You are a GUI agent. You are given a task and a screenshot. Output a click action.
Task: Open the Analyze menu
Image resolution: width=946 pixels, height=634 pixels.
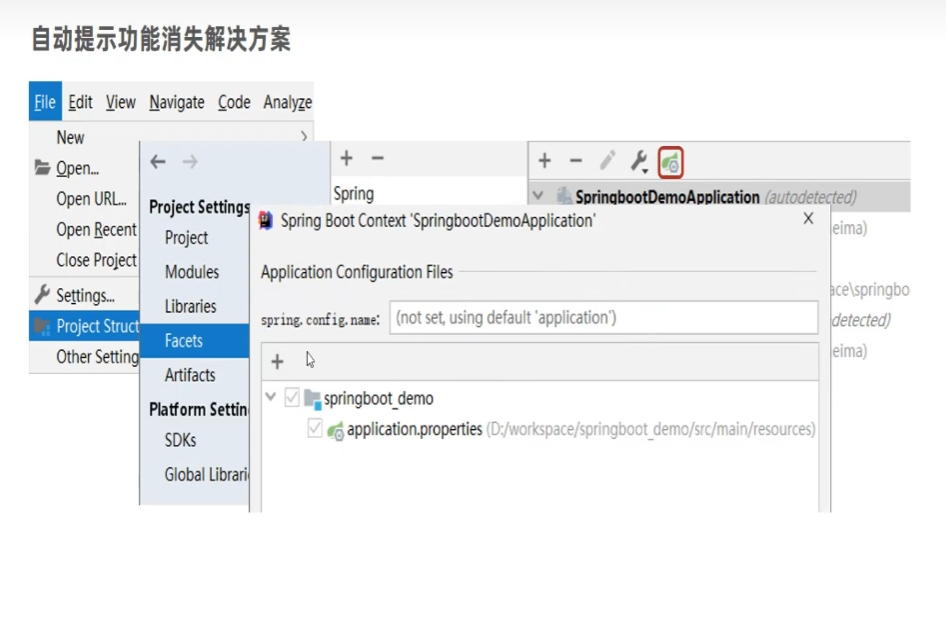tap(287, 102)
